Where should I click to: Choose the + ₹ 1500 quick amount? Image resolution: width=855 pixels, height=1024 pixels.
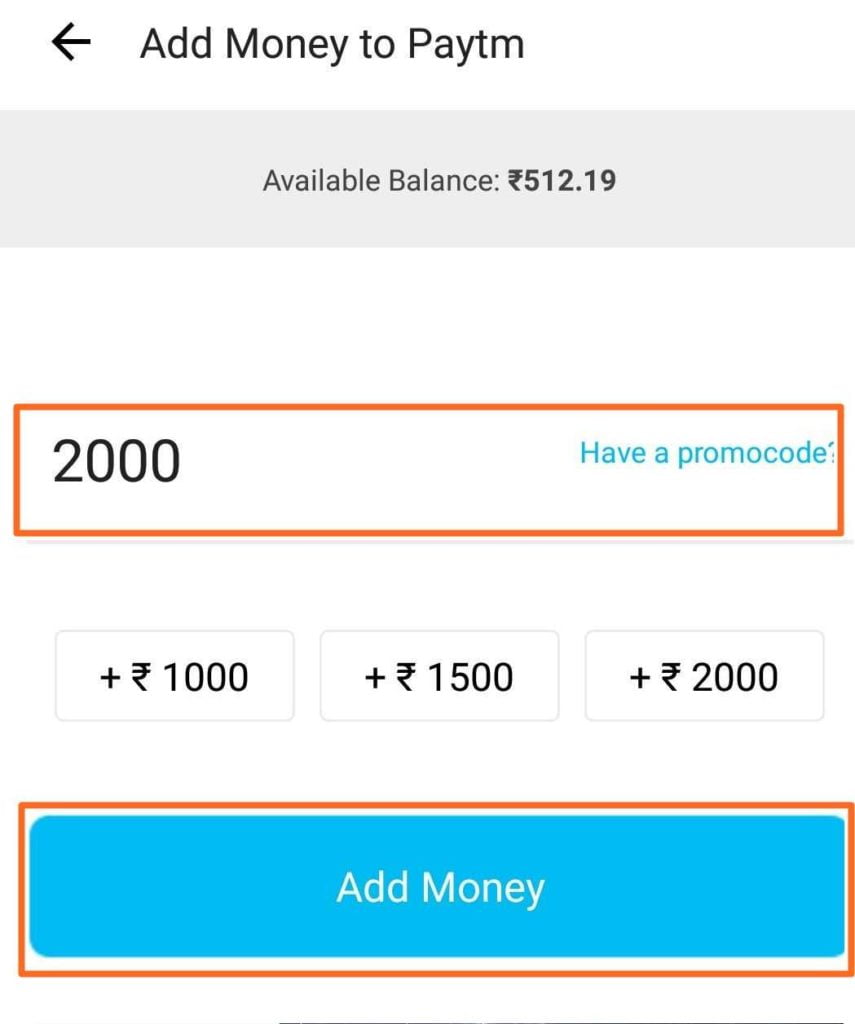(x=439, y=677)
